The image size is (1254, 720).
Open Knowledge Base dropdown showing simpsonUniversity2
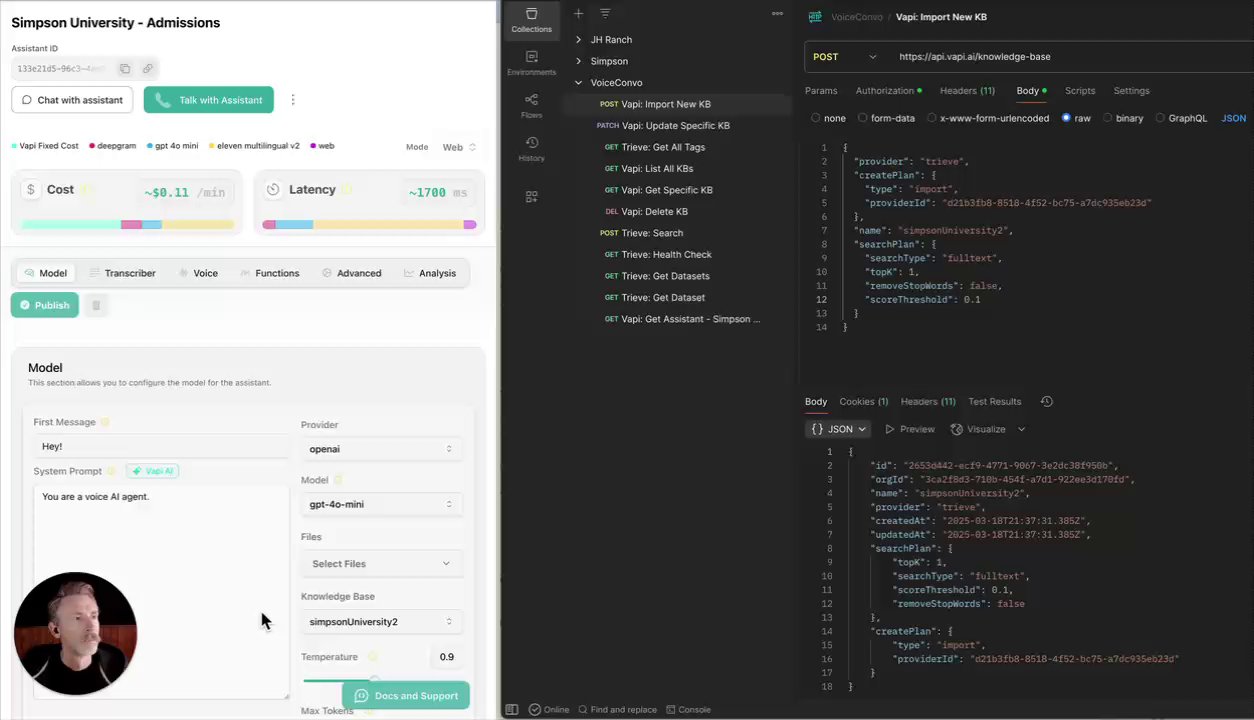click(381, 622)
